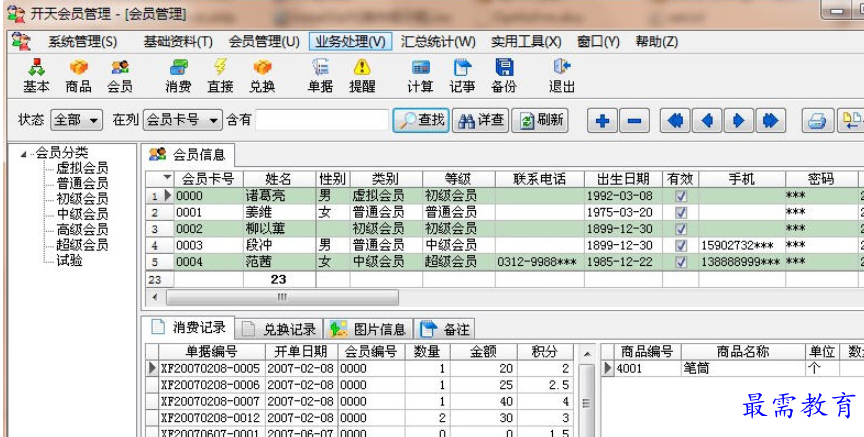Jump to last record arrow

770,120
